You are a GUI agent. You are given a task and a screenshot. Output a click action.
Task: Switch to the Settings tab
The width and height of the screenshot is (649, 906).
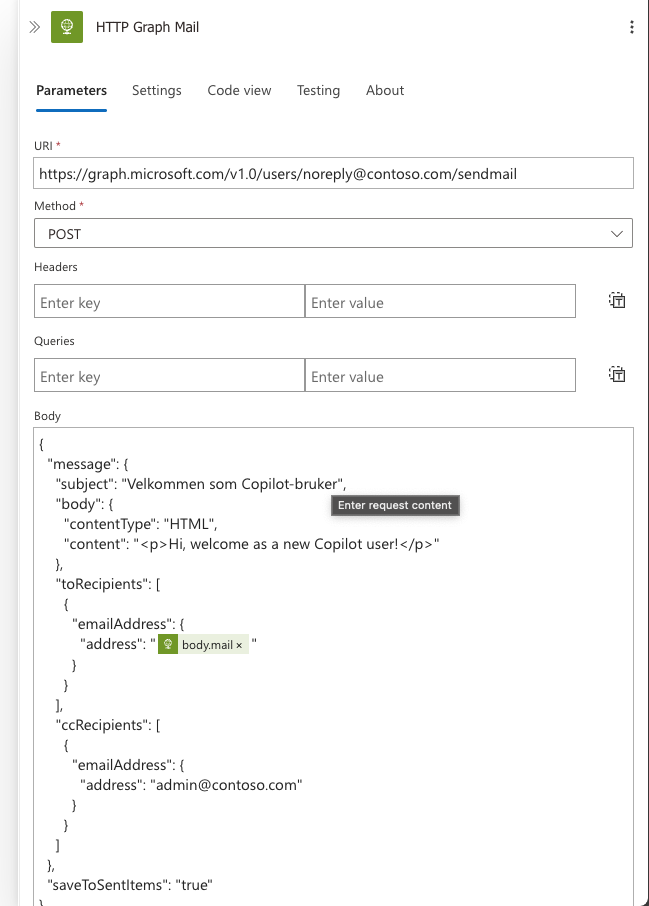click(157, 90)
